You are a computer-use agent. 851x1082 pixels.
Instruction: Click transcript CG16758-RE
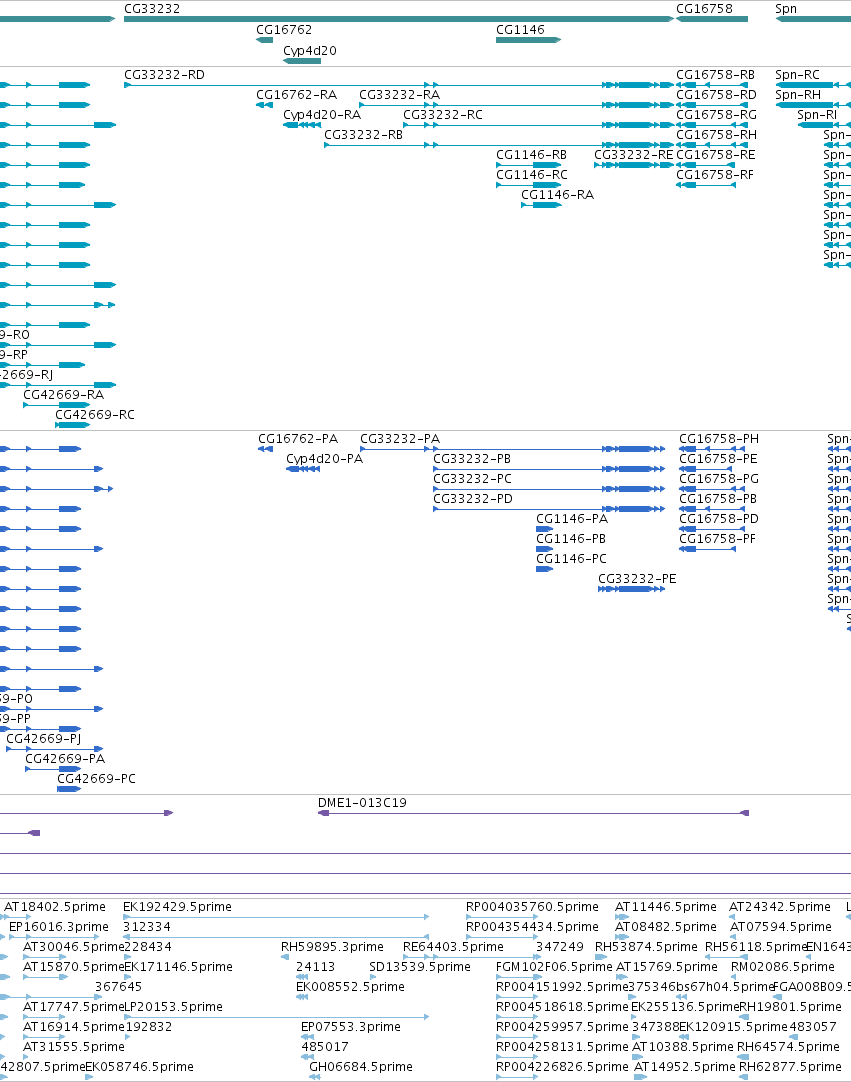coord(716,155)
